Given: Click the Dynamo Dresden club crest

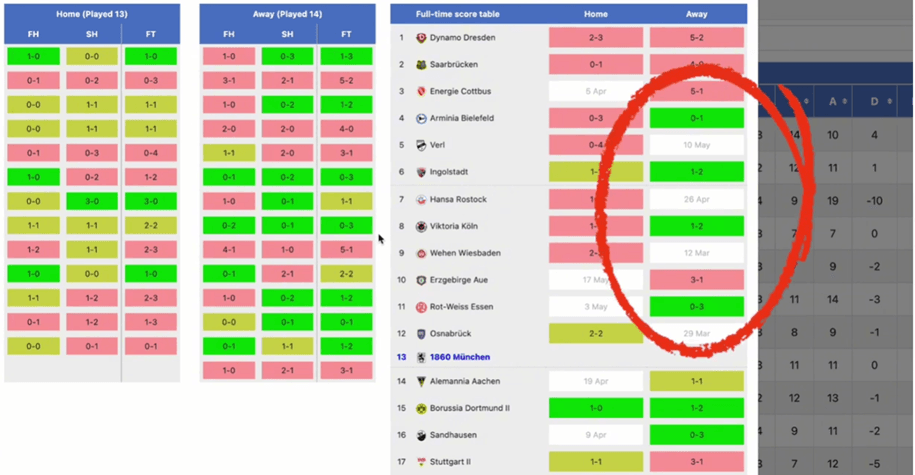Looking at the screenshot, I should tap(421, 38).
